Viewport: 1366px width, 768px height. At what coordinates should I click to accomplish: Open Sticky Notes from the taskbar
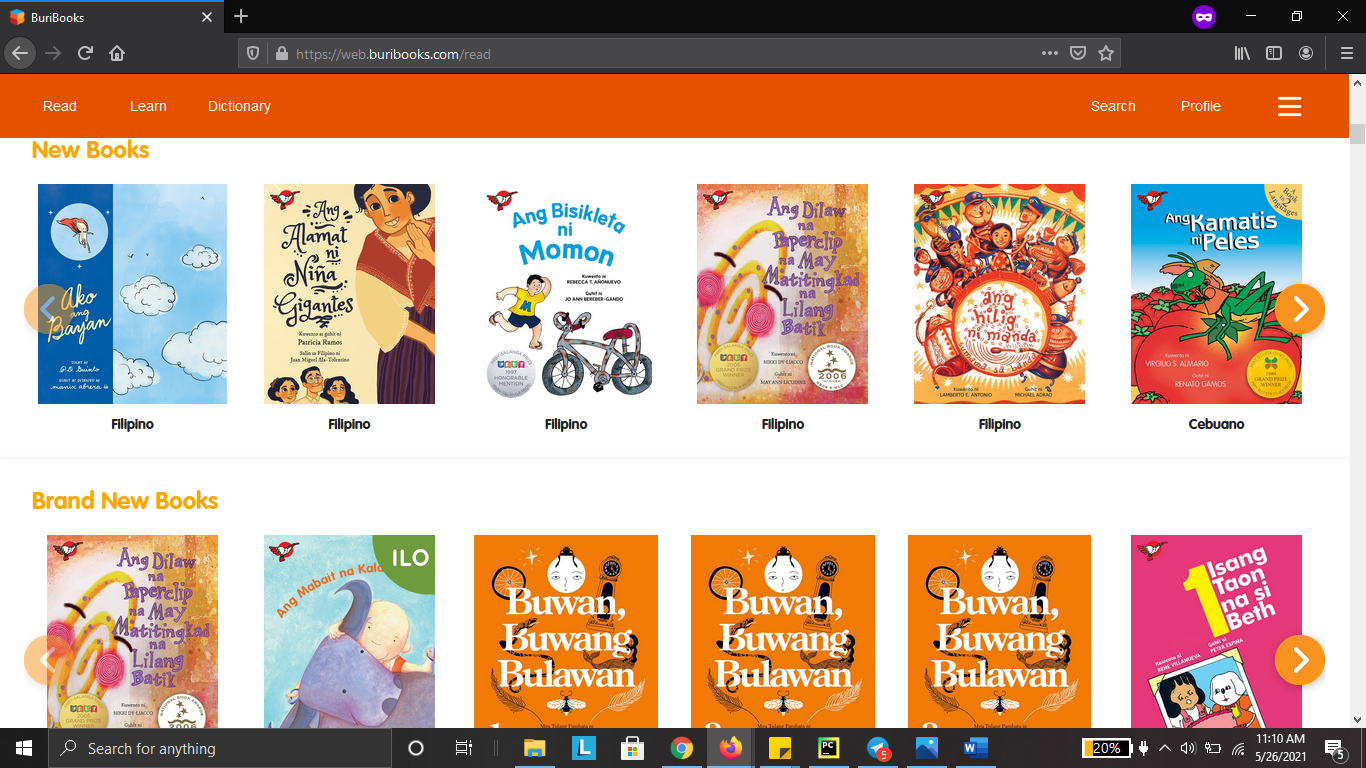coord(780,748)
